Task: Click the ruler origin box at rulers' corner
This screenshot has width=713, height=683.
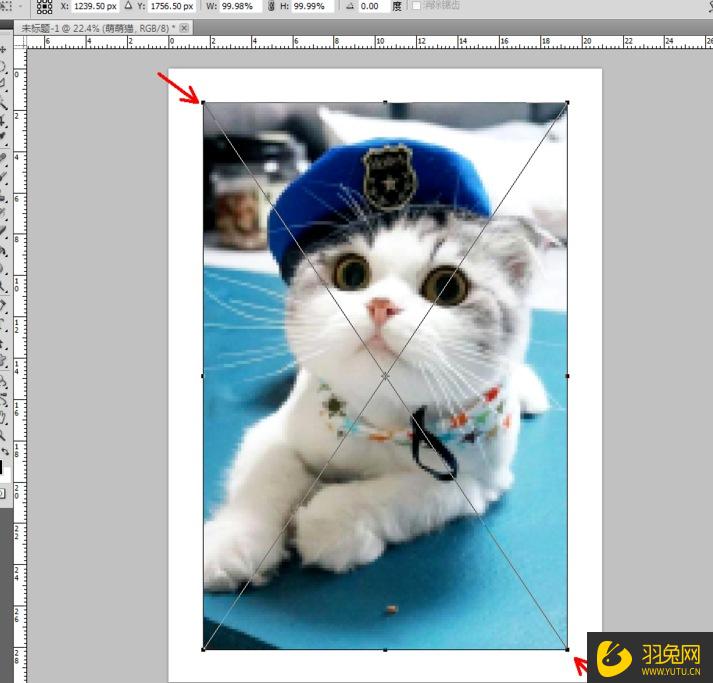Action: point(20,42)
